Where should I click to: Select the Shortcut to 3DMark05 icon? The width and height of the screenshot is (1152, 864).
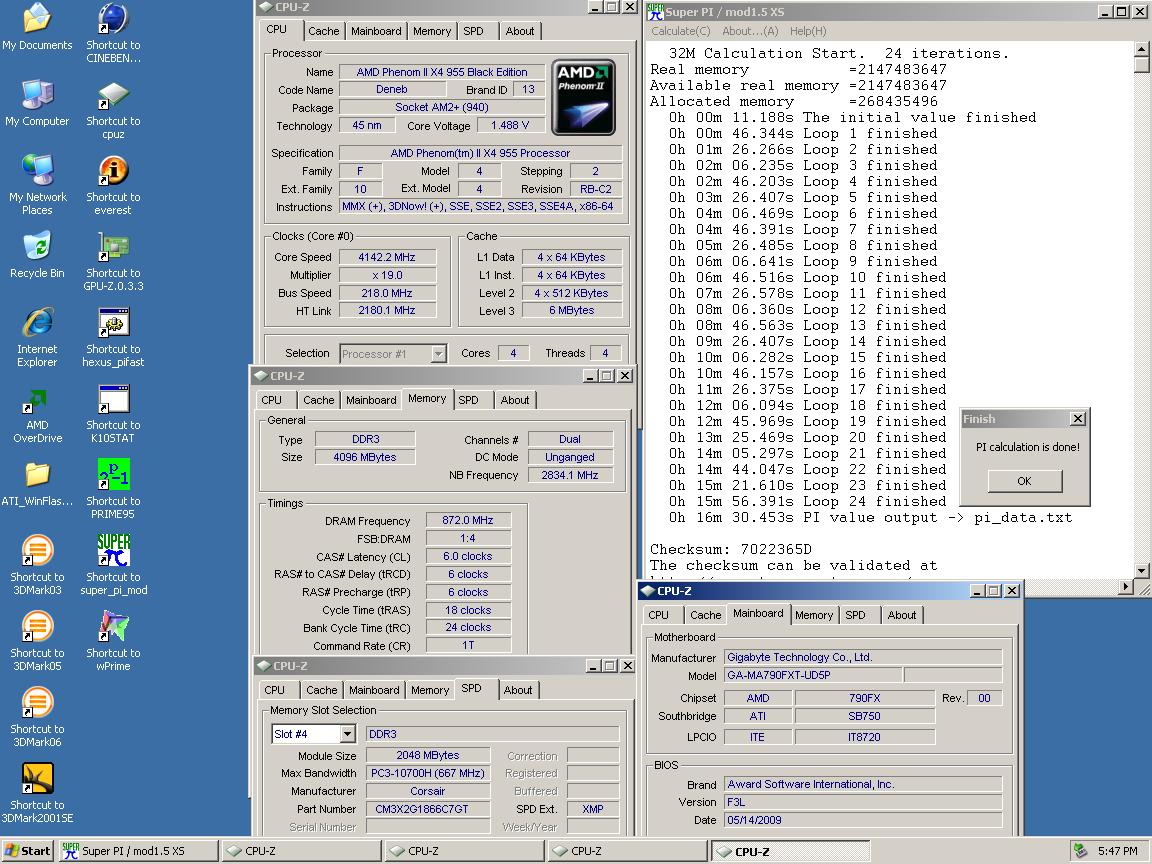pyautogui.click(x=37, y=641)
